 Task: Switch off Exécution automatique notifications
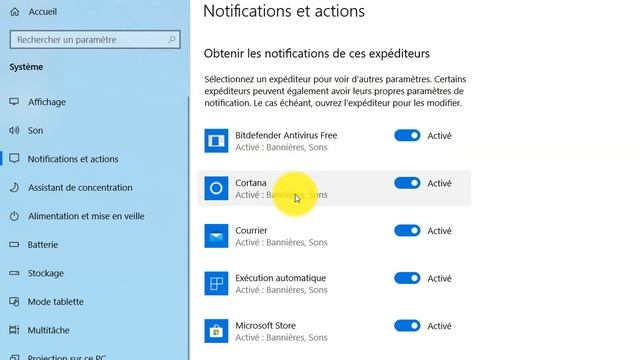(x=407, y=278)
